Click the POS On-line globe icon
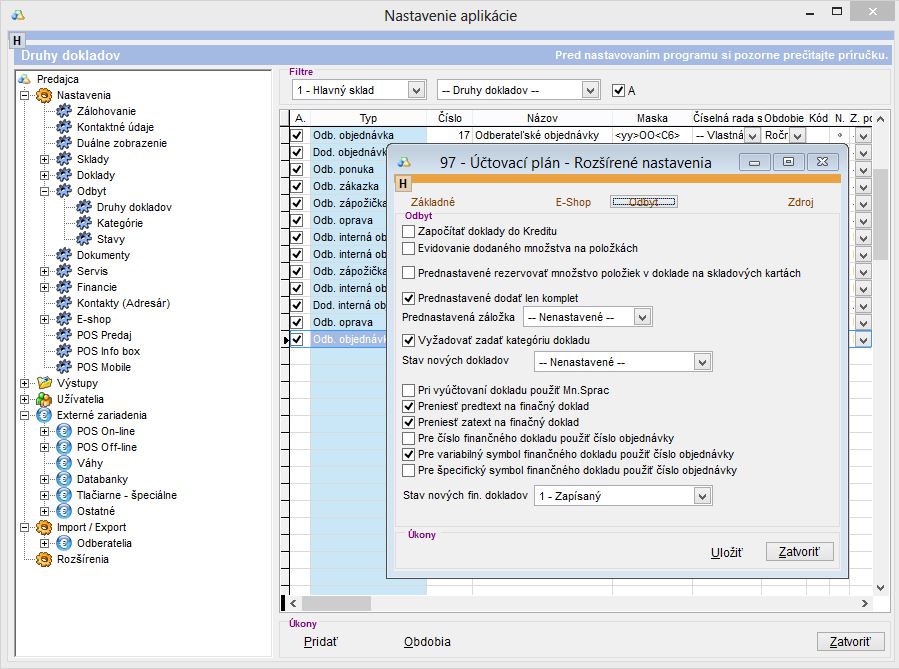 pyautogui.click(x=64, y=431)
